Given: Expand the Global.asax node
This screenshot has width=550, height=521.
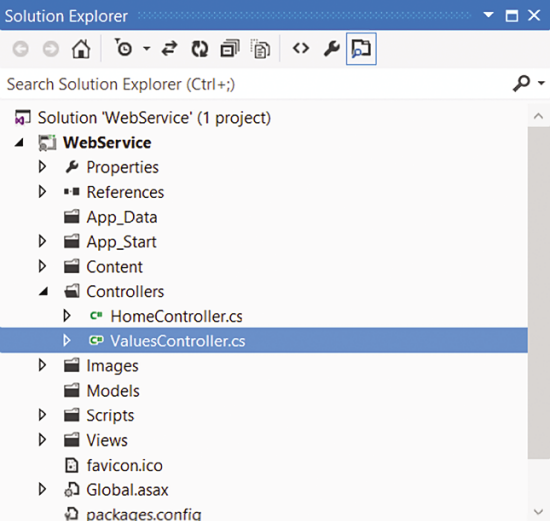Looking at the screenshot, I should click(x=42, y=489).
